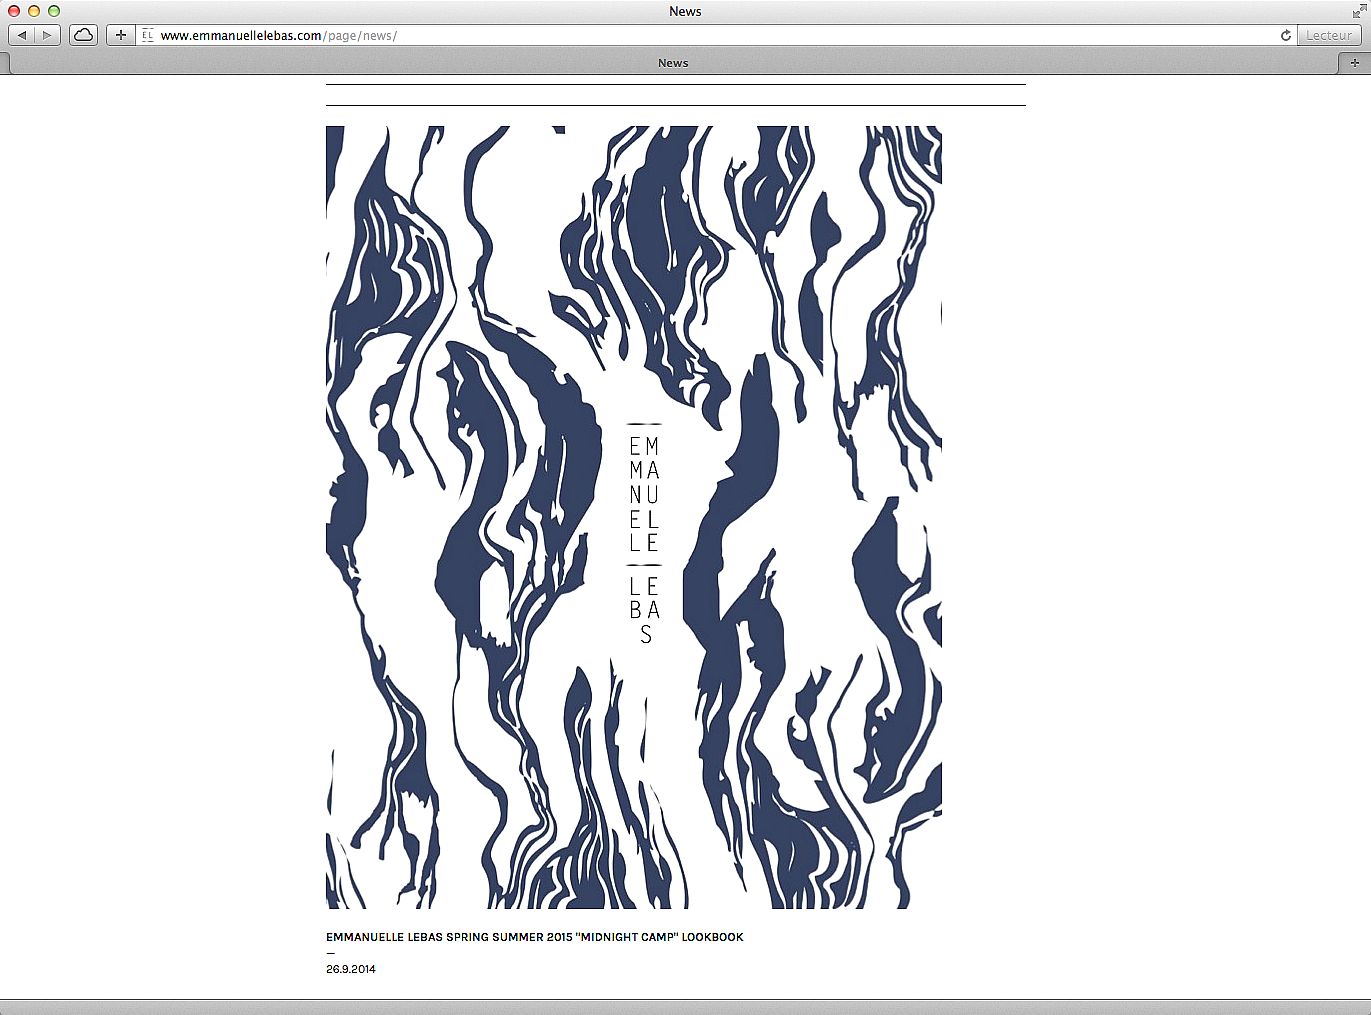Open iCloud Tabs cloud button
Viewport: 1371px width, 1015px height.
point(83,35)
